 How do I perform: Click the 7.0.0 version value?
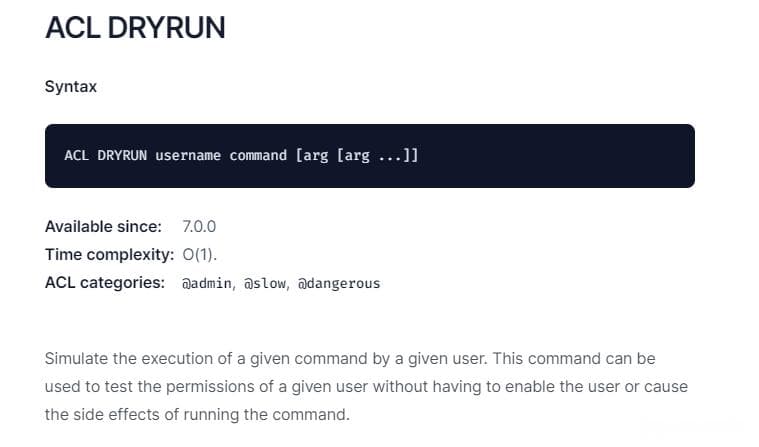click(x=199, y=227)
